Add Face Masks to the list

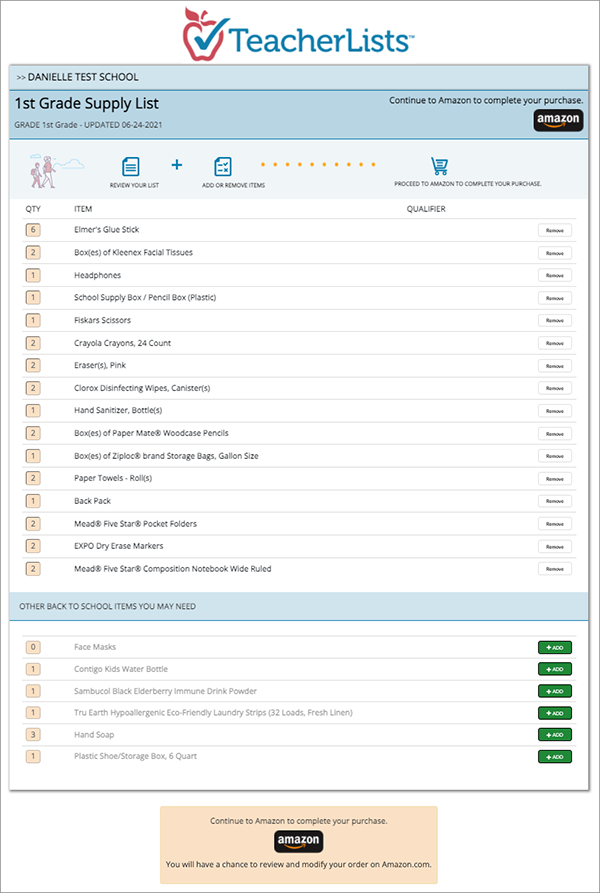tap(555, 648)
